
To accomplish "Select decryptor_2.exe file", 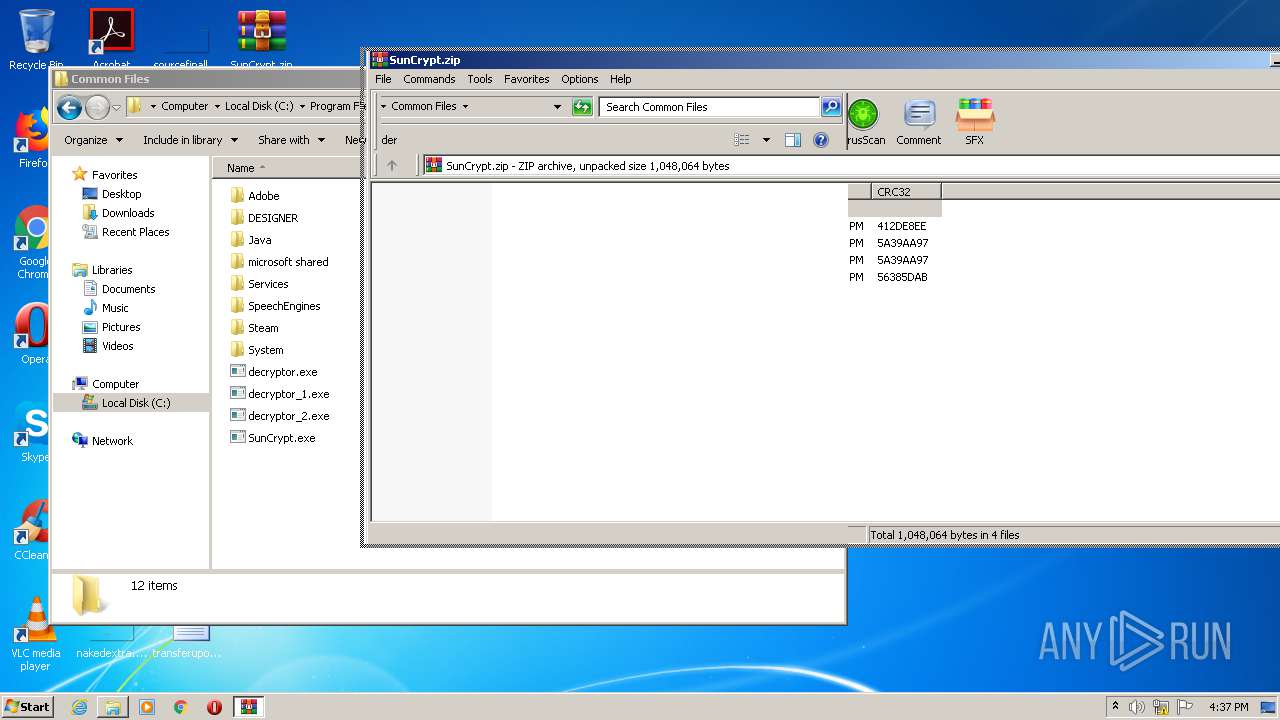I will [x=288, y=416].
